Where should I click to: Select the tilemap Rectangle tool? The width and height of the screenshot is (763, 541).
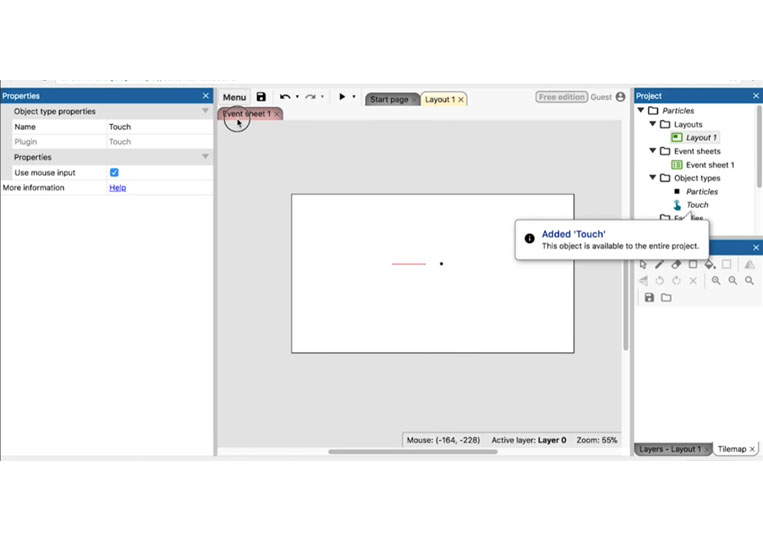pyautogui.click(x=693, y=265)
